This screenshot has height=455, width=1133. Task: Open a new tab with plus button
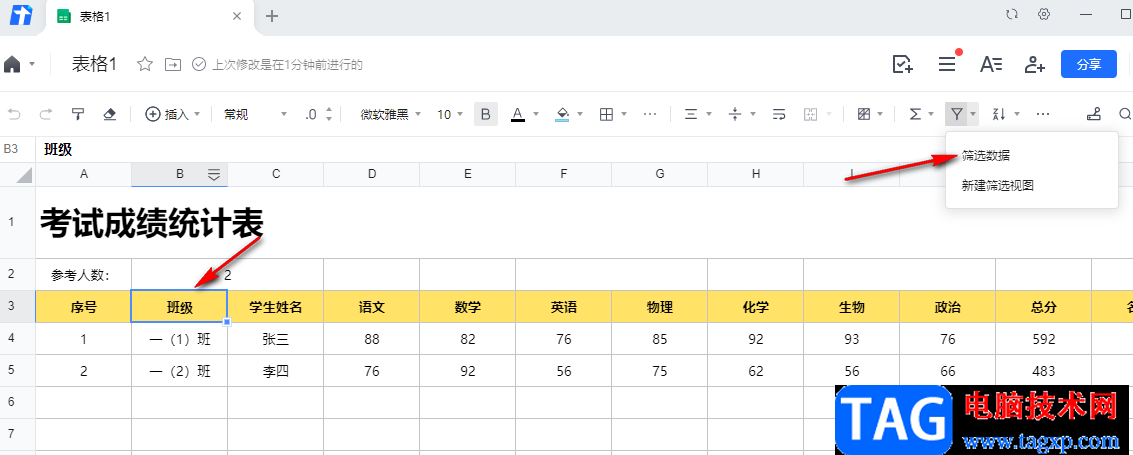click(x=272, y=16)
